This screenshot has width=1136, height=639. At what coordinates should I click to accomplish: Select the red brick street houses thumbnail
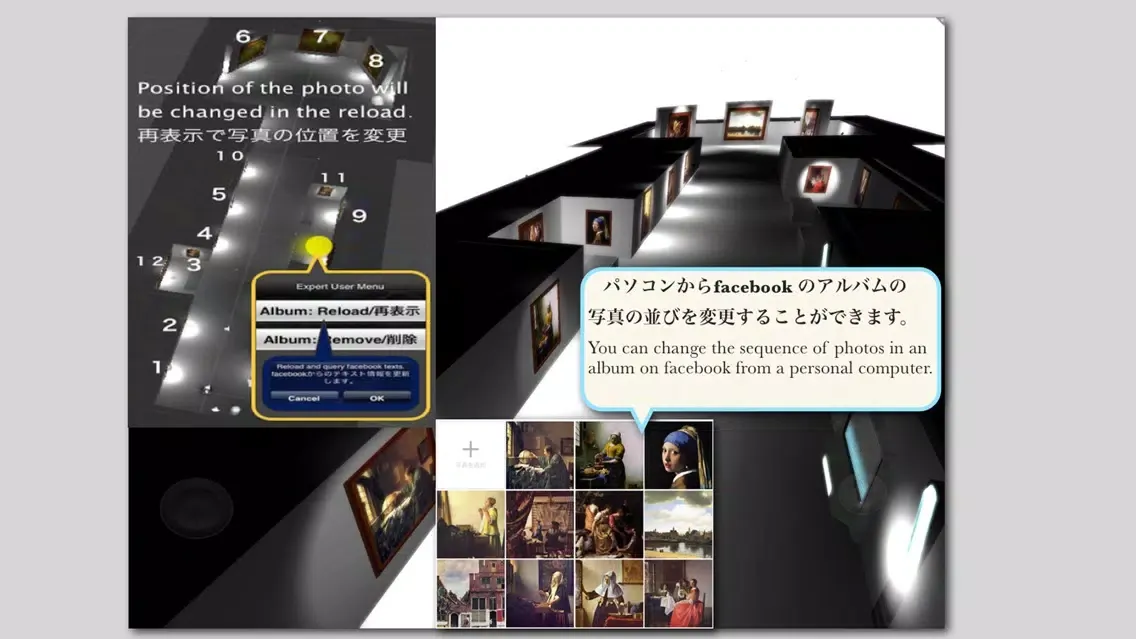[x=470, y=593]
